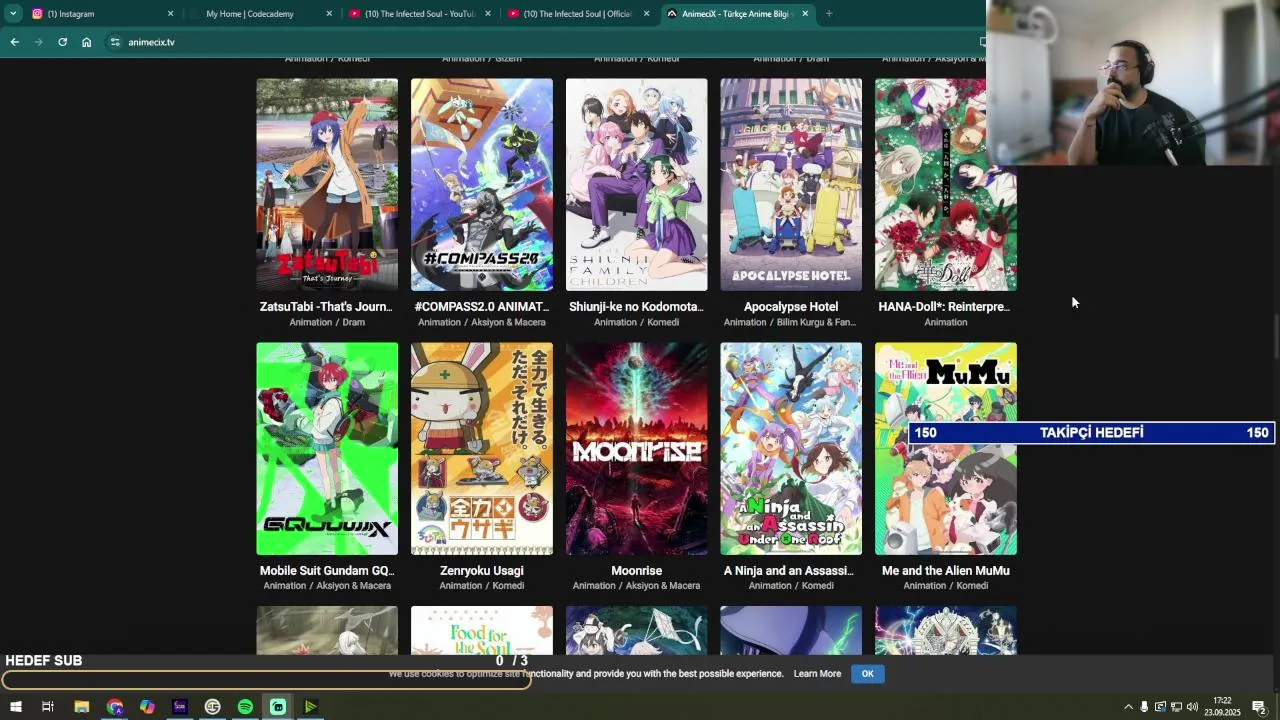
Task: Reload the animecix.tv page
Action: tap(62, 42)
